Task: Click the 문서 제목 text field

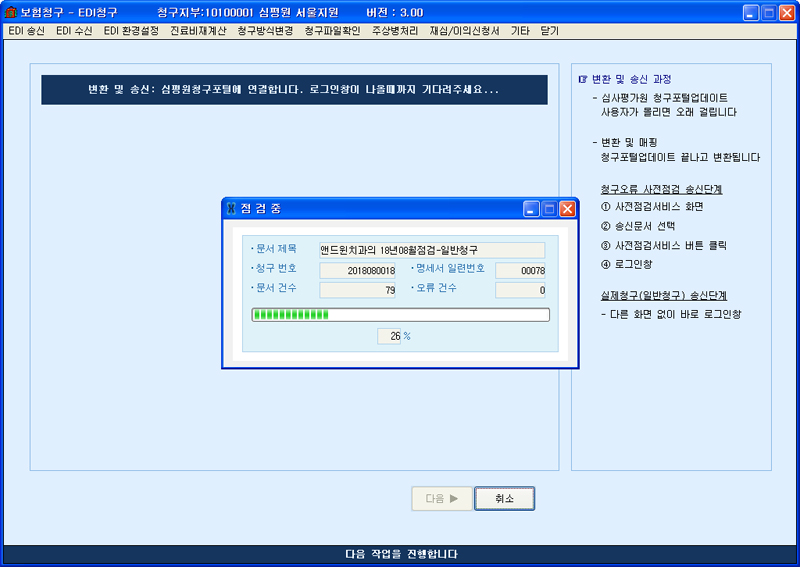Action: coord(431,250)
